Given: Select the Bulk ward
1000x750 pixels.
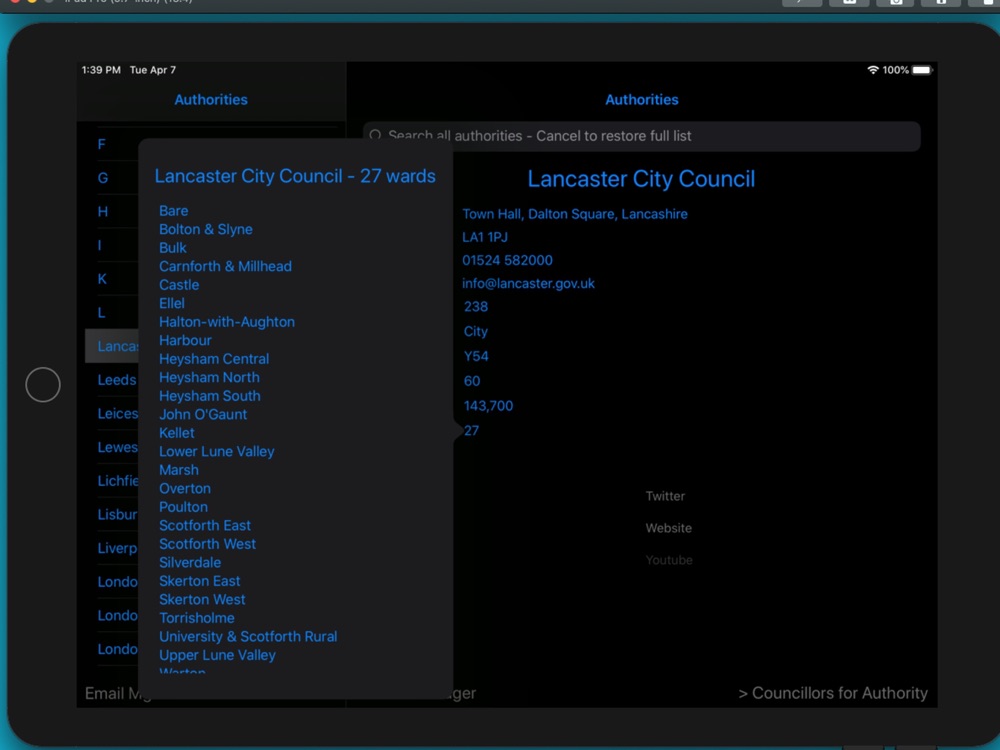Looking at the screenshot, I should pyautogui.click(x=173, y=247).
